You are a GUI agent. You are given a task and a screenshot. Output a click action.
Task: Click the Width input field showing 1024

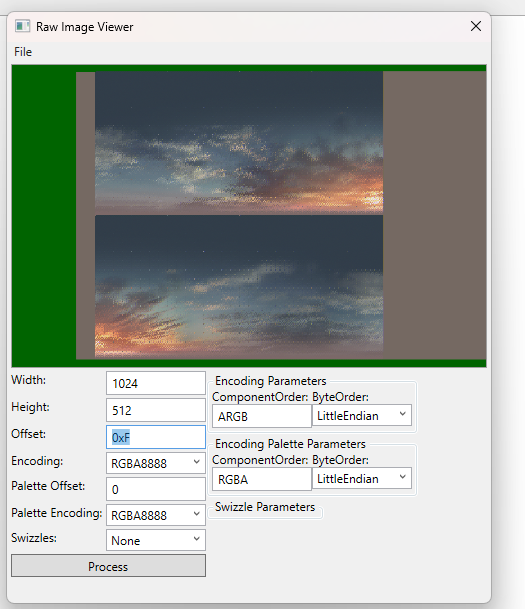(156, 383)
